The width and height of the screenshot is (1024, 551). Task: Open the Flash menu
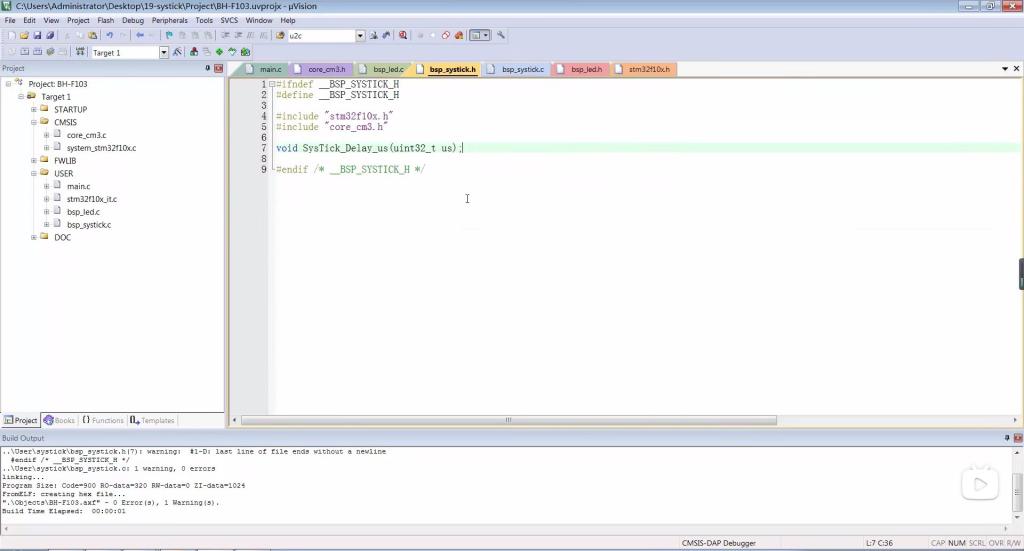pos(105,20)
